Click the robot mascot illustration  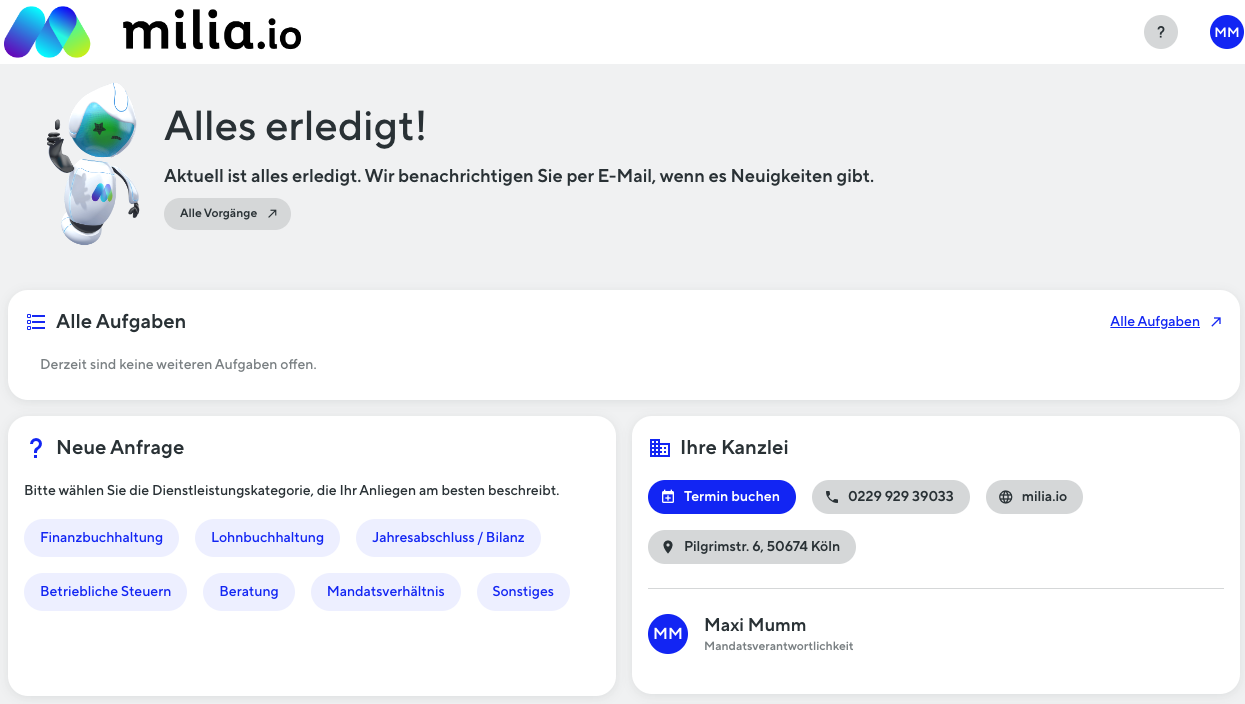pos(94,162)
